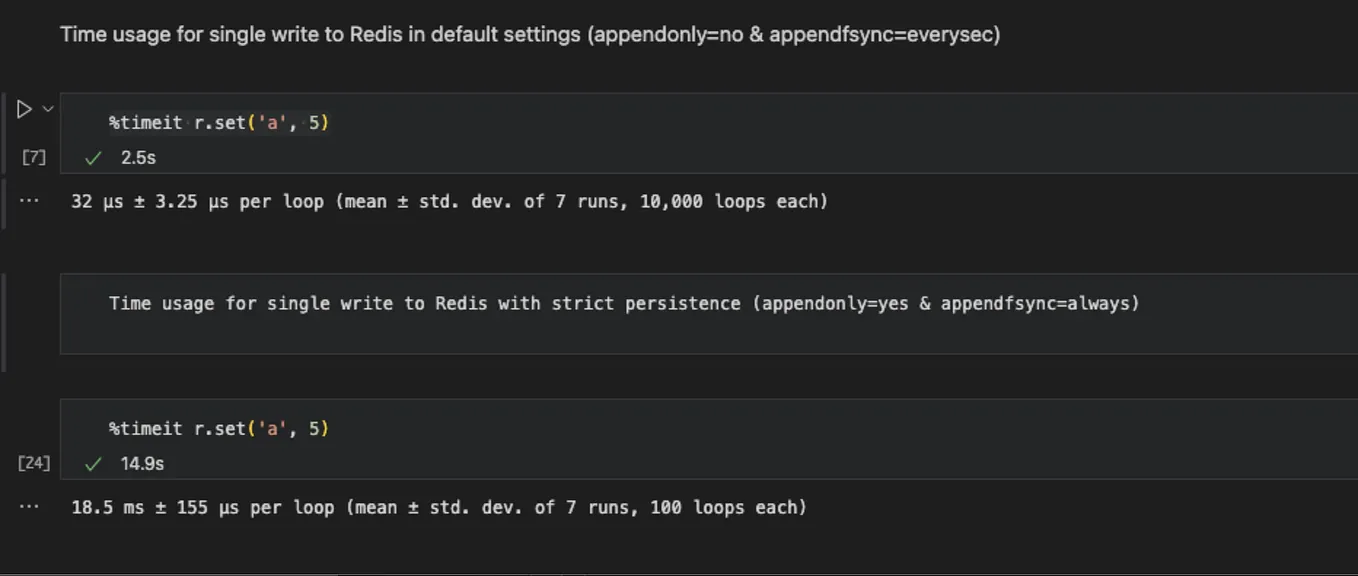
Task: Select the default settings heading markdown text
Action: click(x=530, y=34)
